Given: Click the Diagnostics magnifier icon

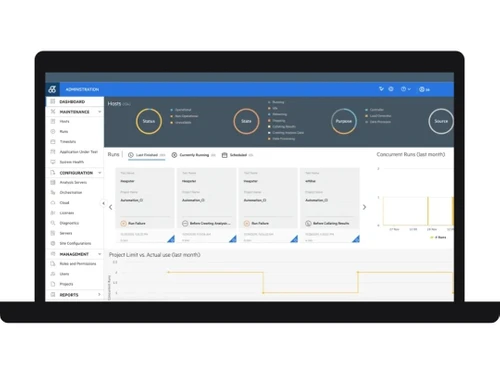Looking at the screenshot, I should [x=53, y=223].
